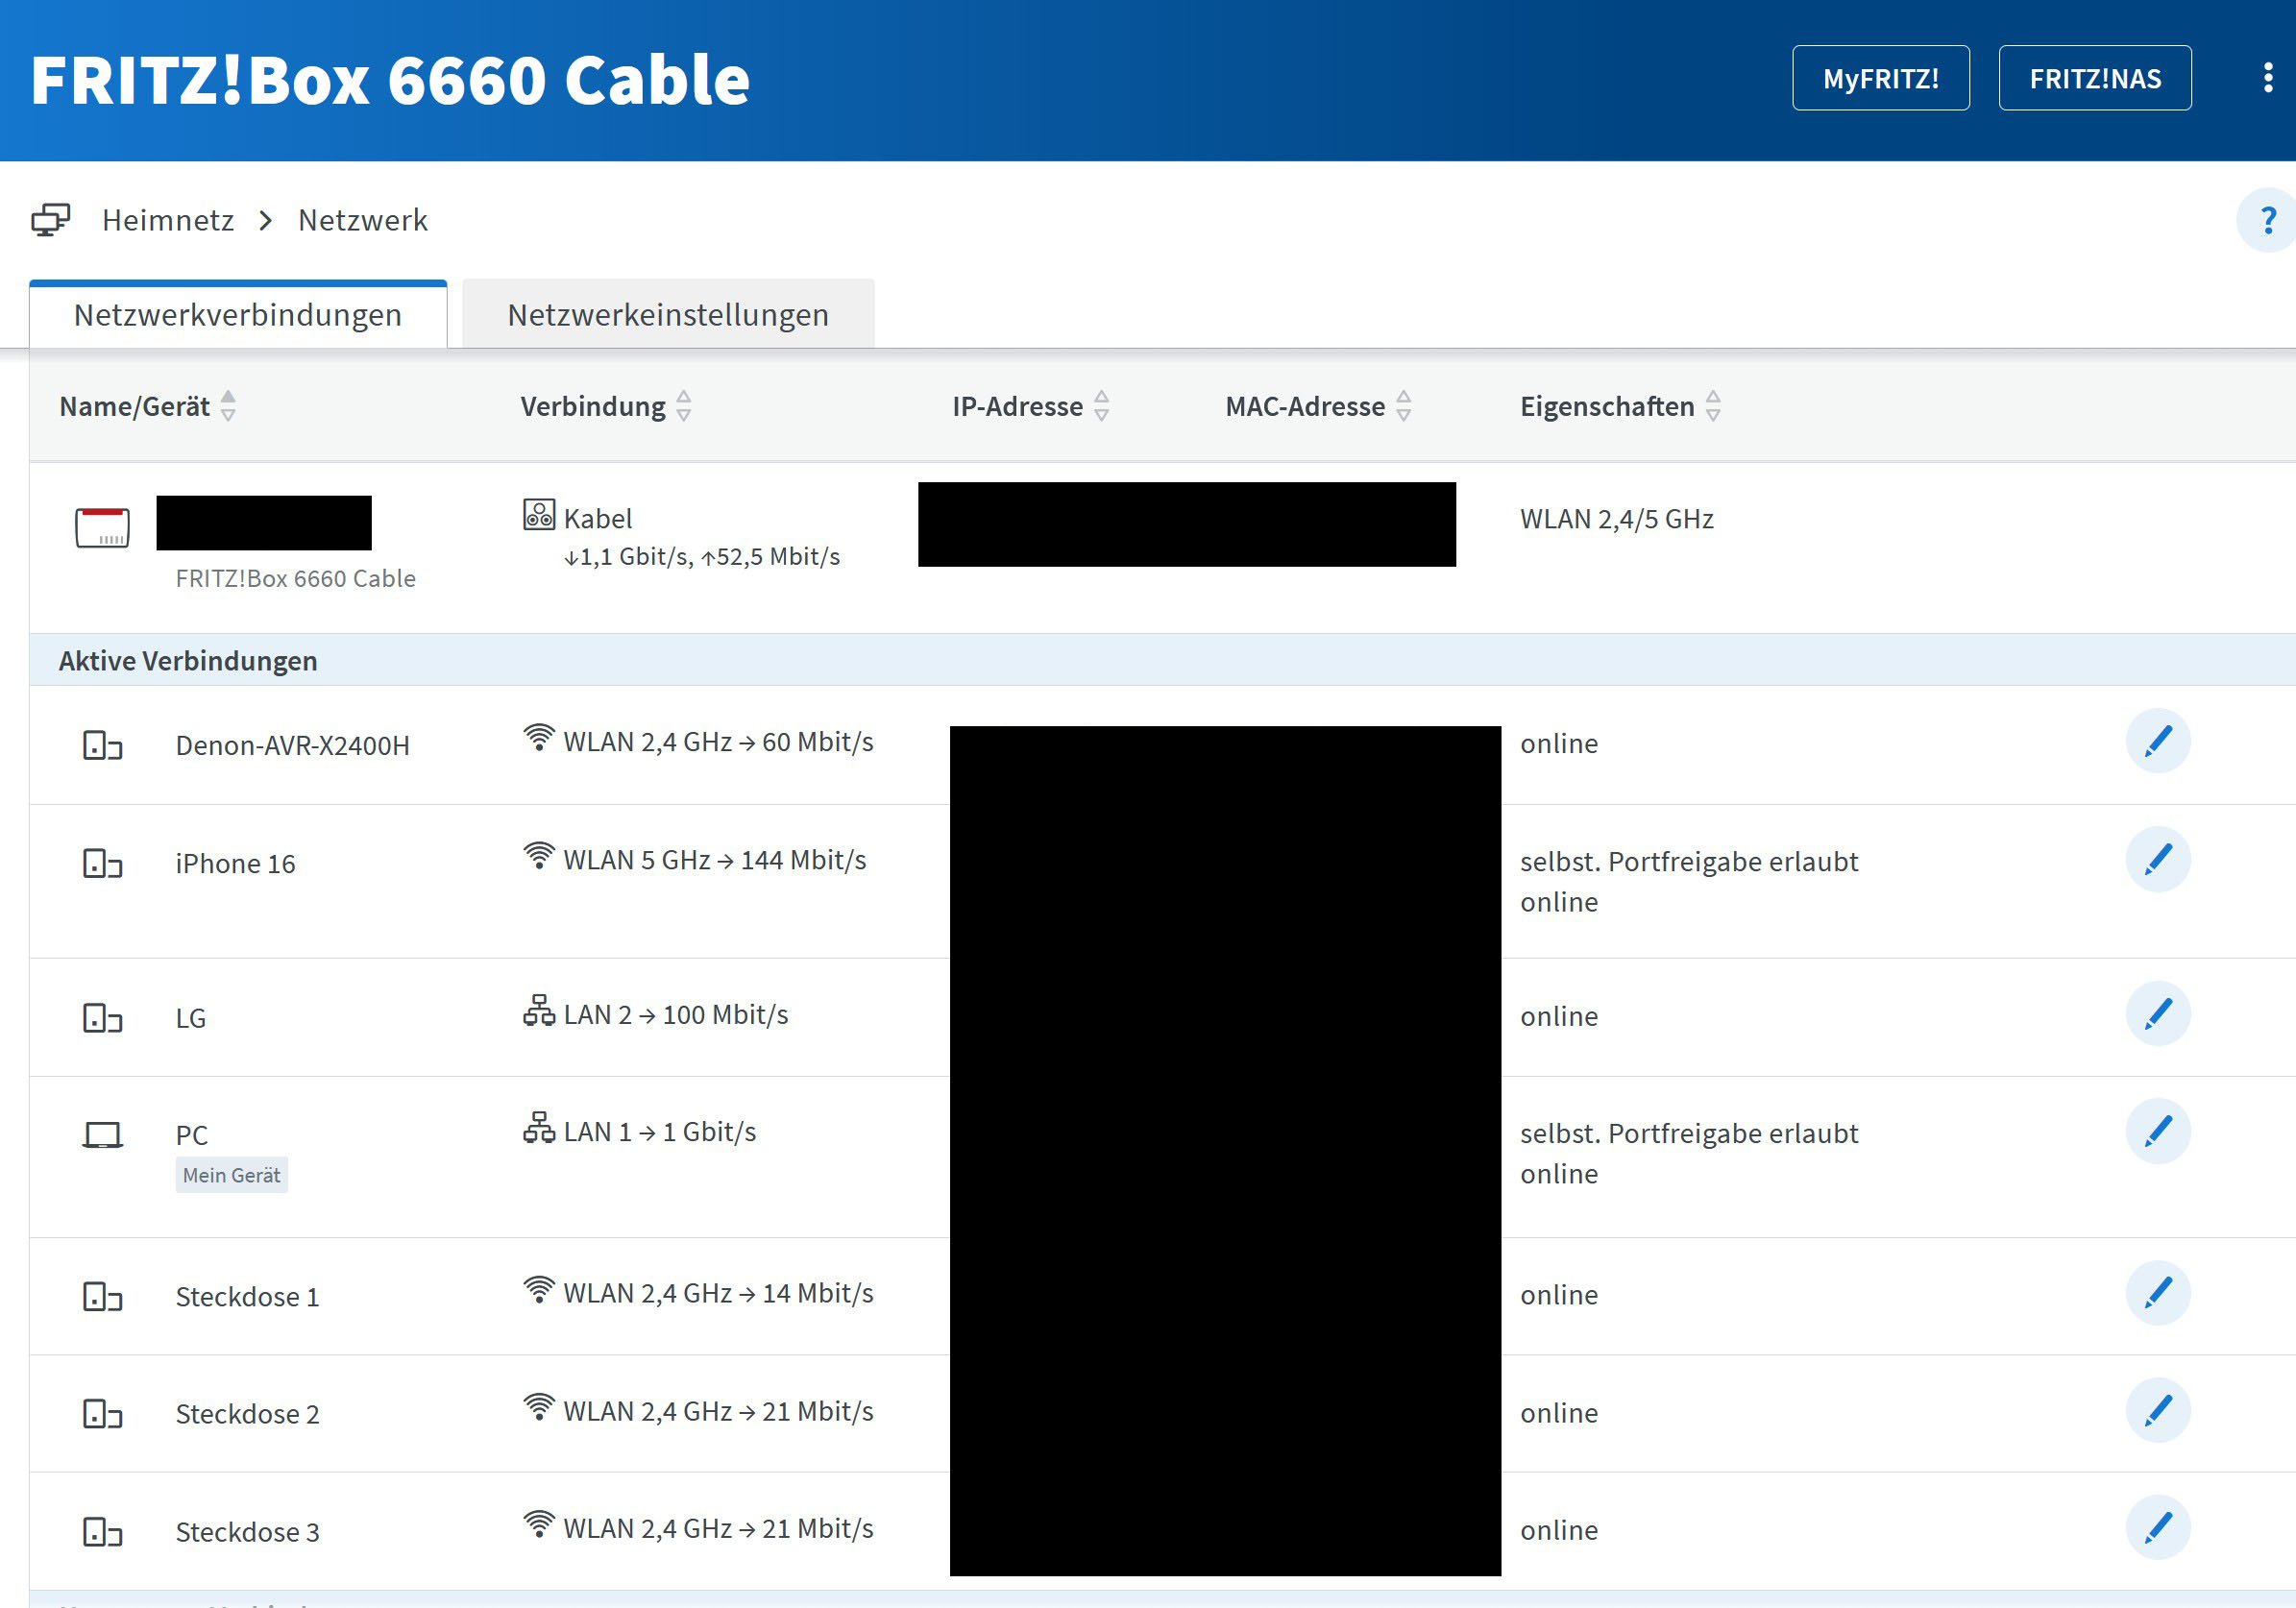
Task: Select the Netzwerkverbindungen tab
Action: click(238, 315)
